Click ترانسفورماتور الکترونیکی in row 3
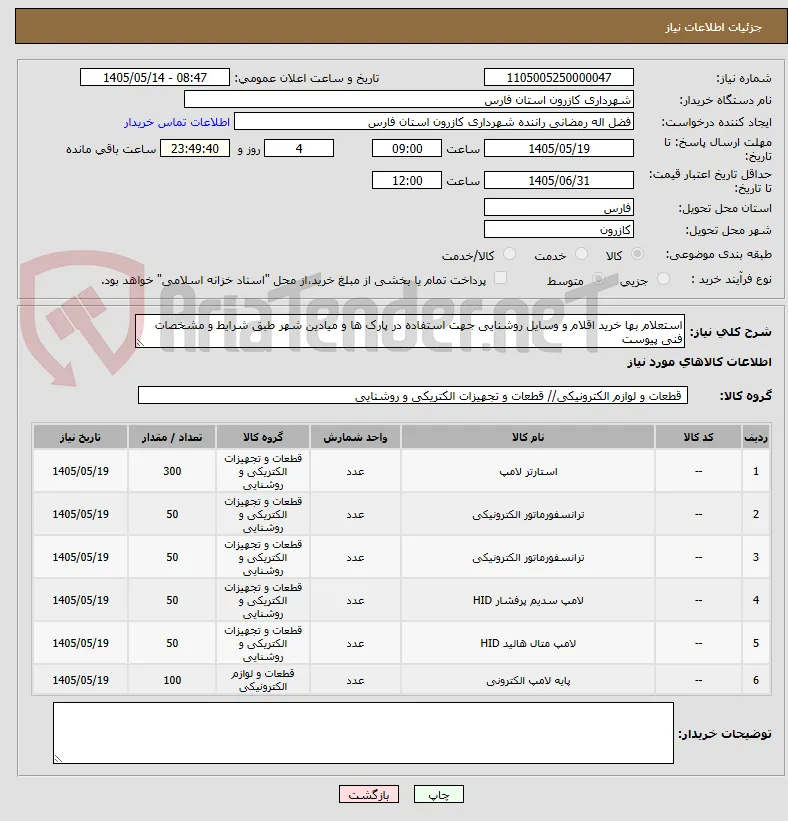The image size is (788, 821). click(528, 557)
